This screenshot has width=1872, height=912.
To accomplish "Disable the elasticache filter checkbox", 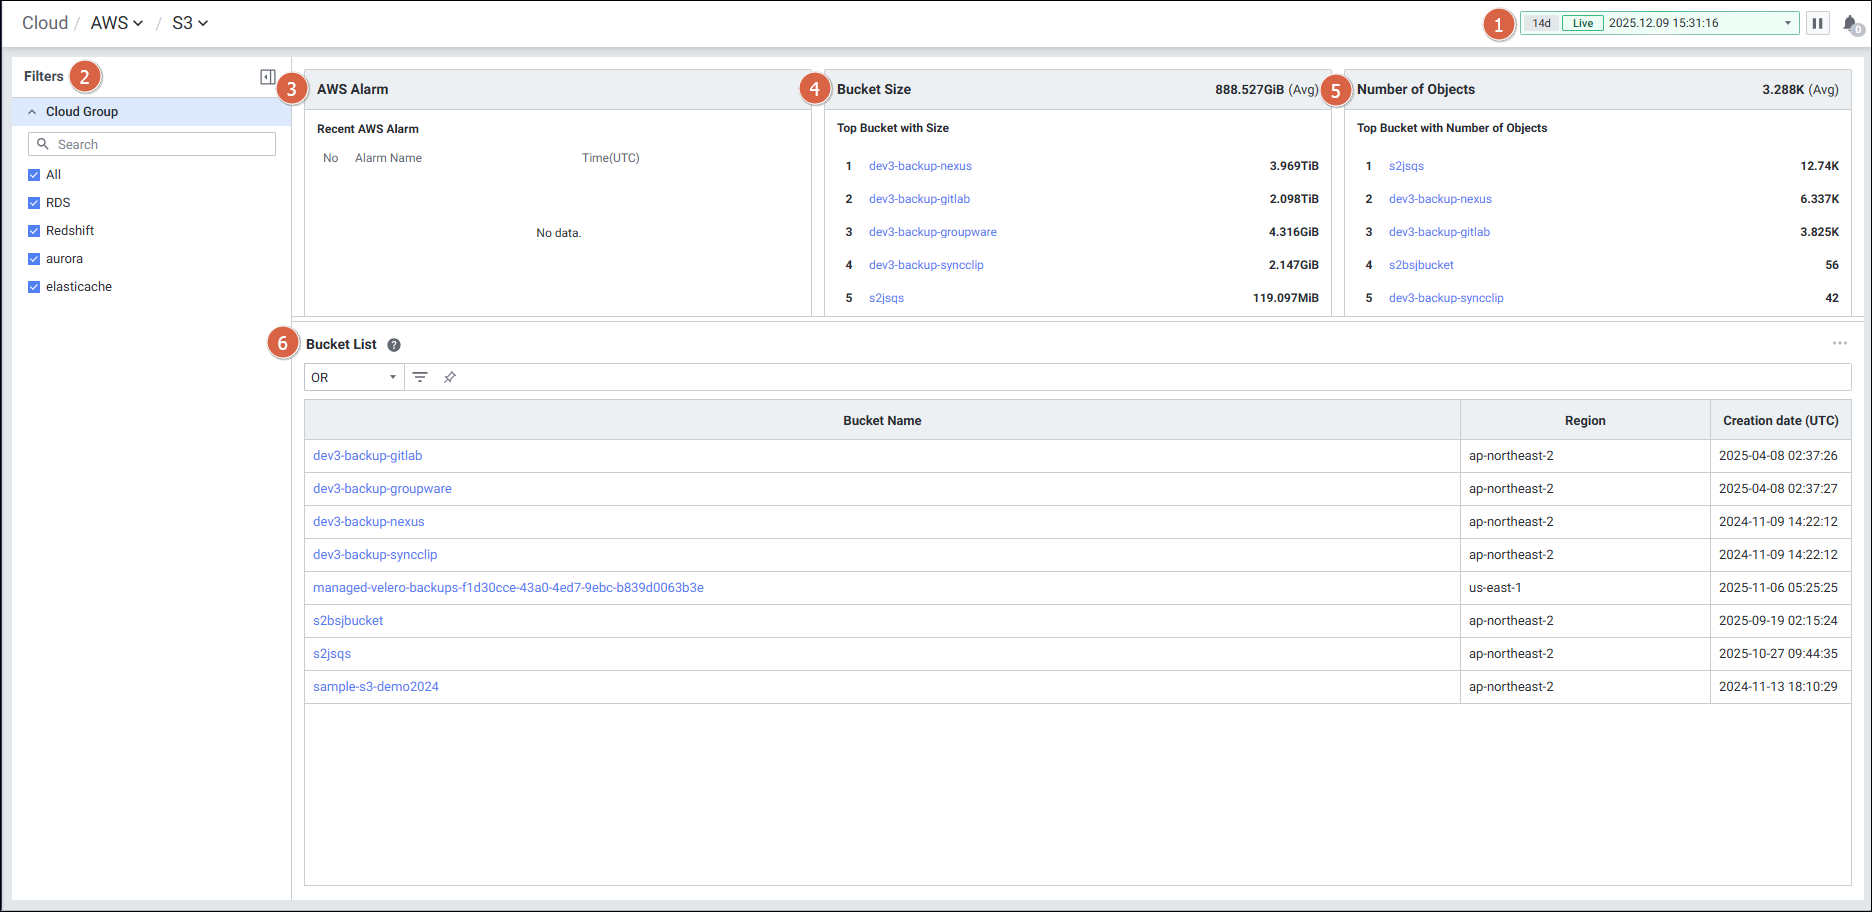I will [34, 287].
